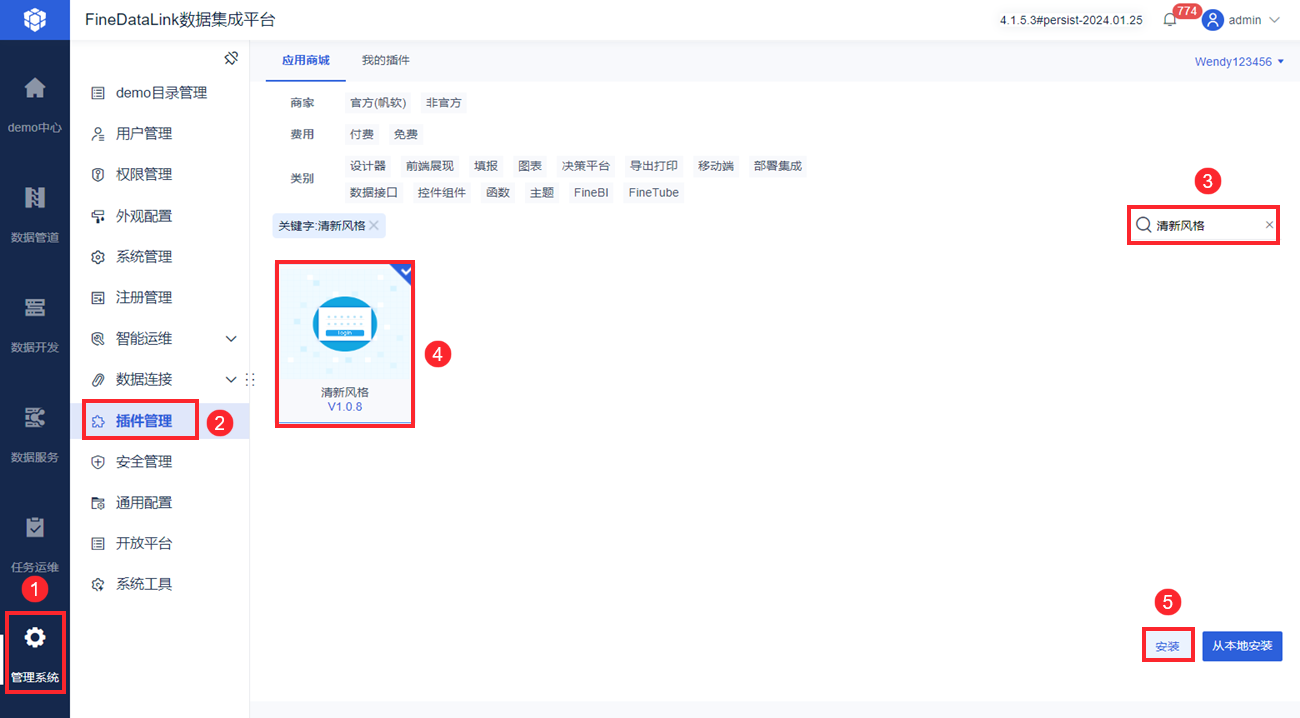The height and width of the screenshot is (718, 1300).
Task: Click the V1.0.8 version label
Action: [x=345, y=408]
